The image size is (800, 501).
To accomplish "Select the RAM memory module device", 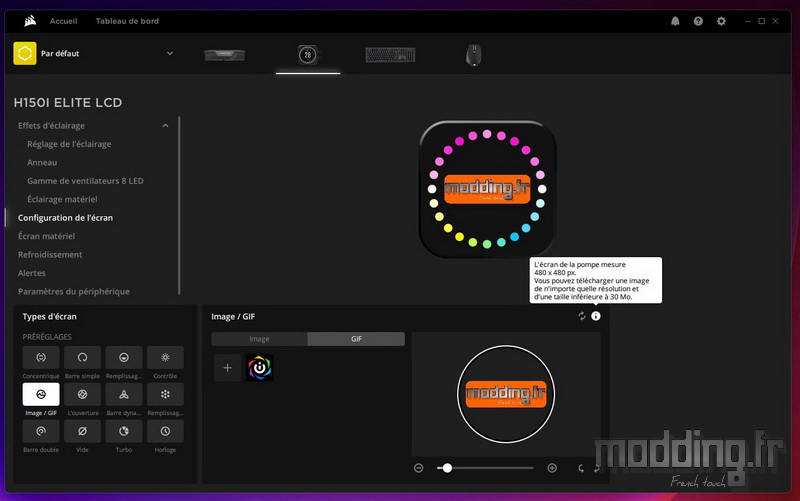I will [224, 55].
